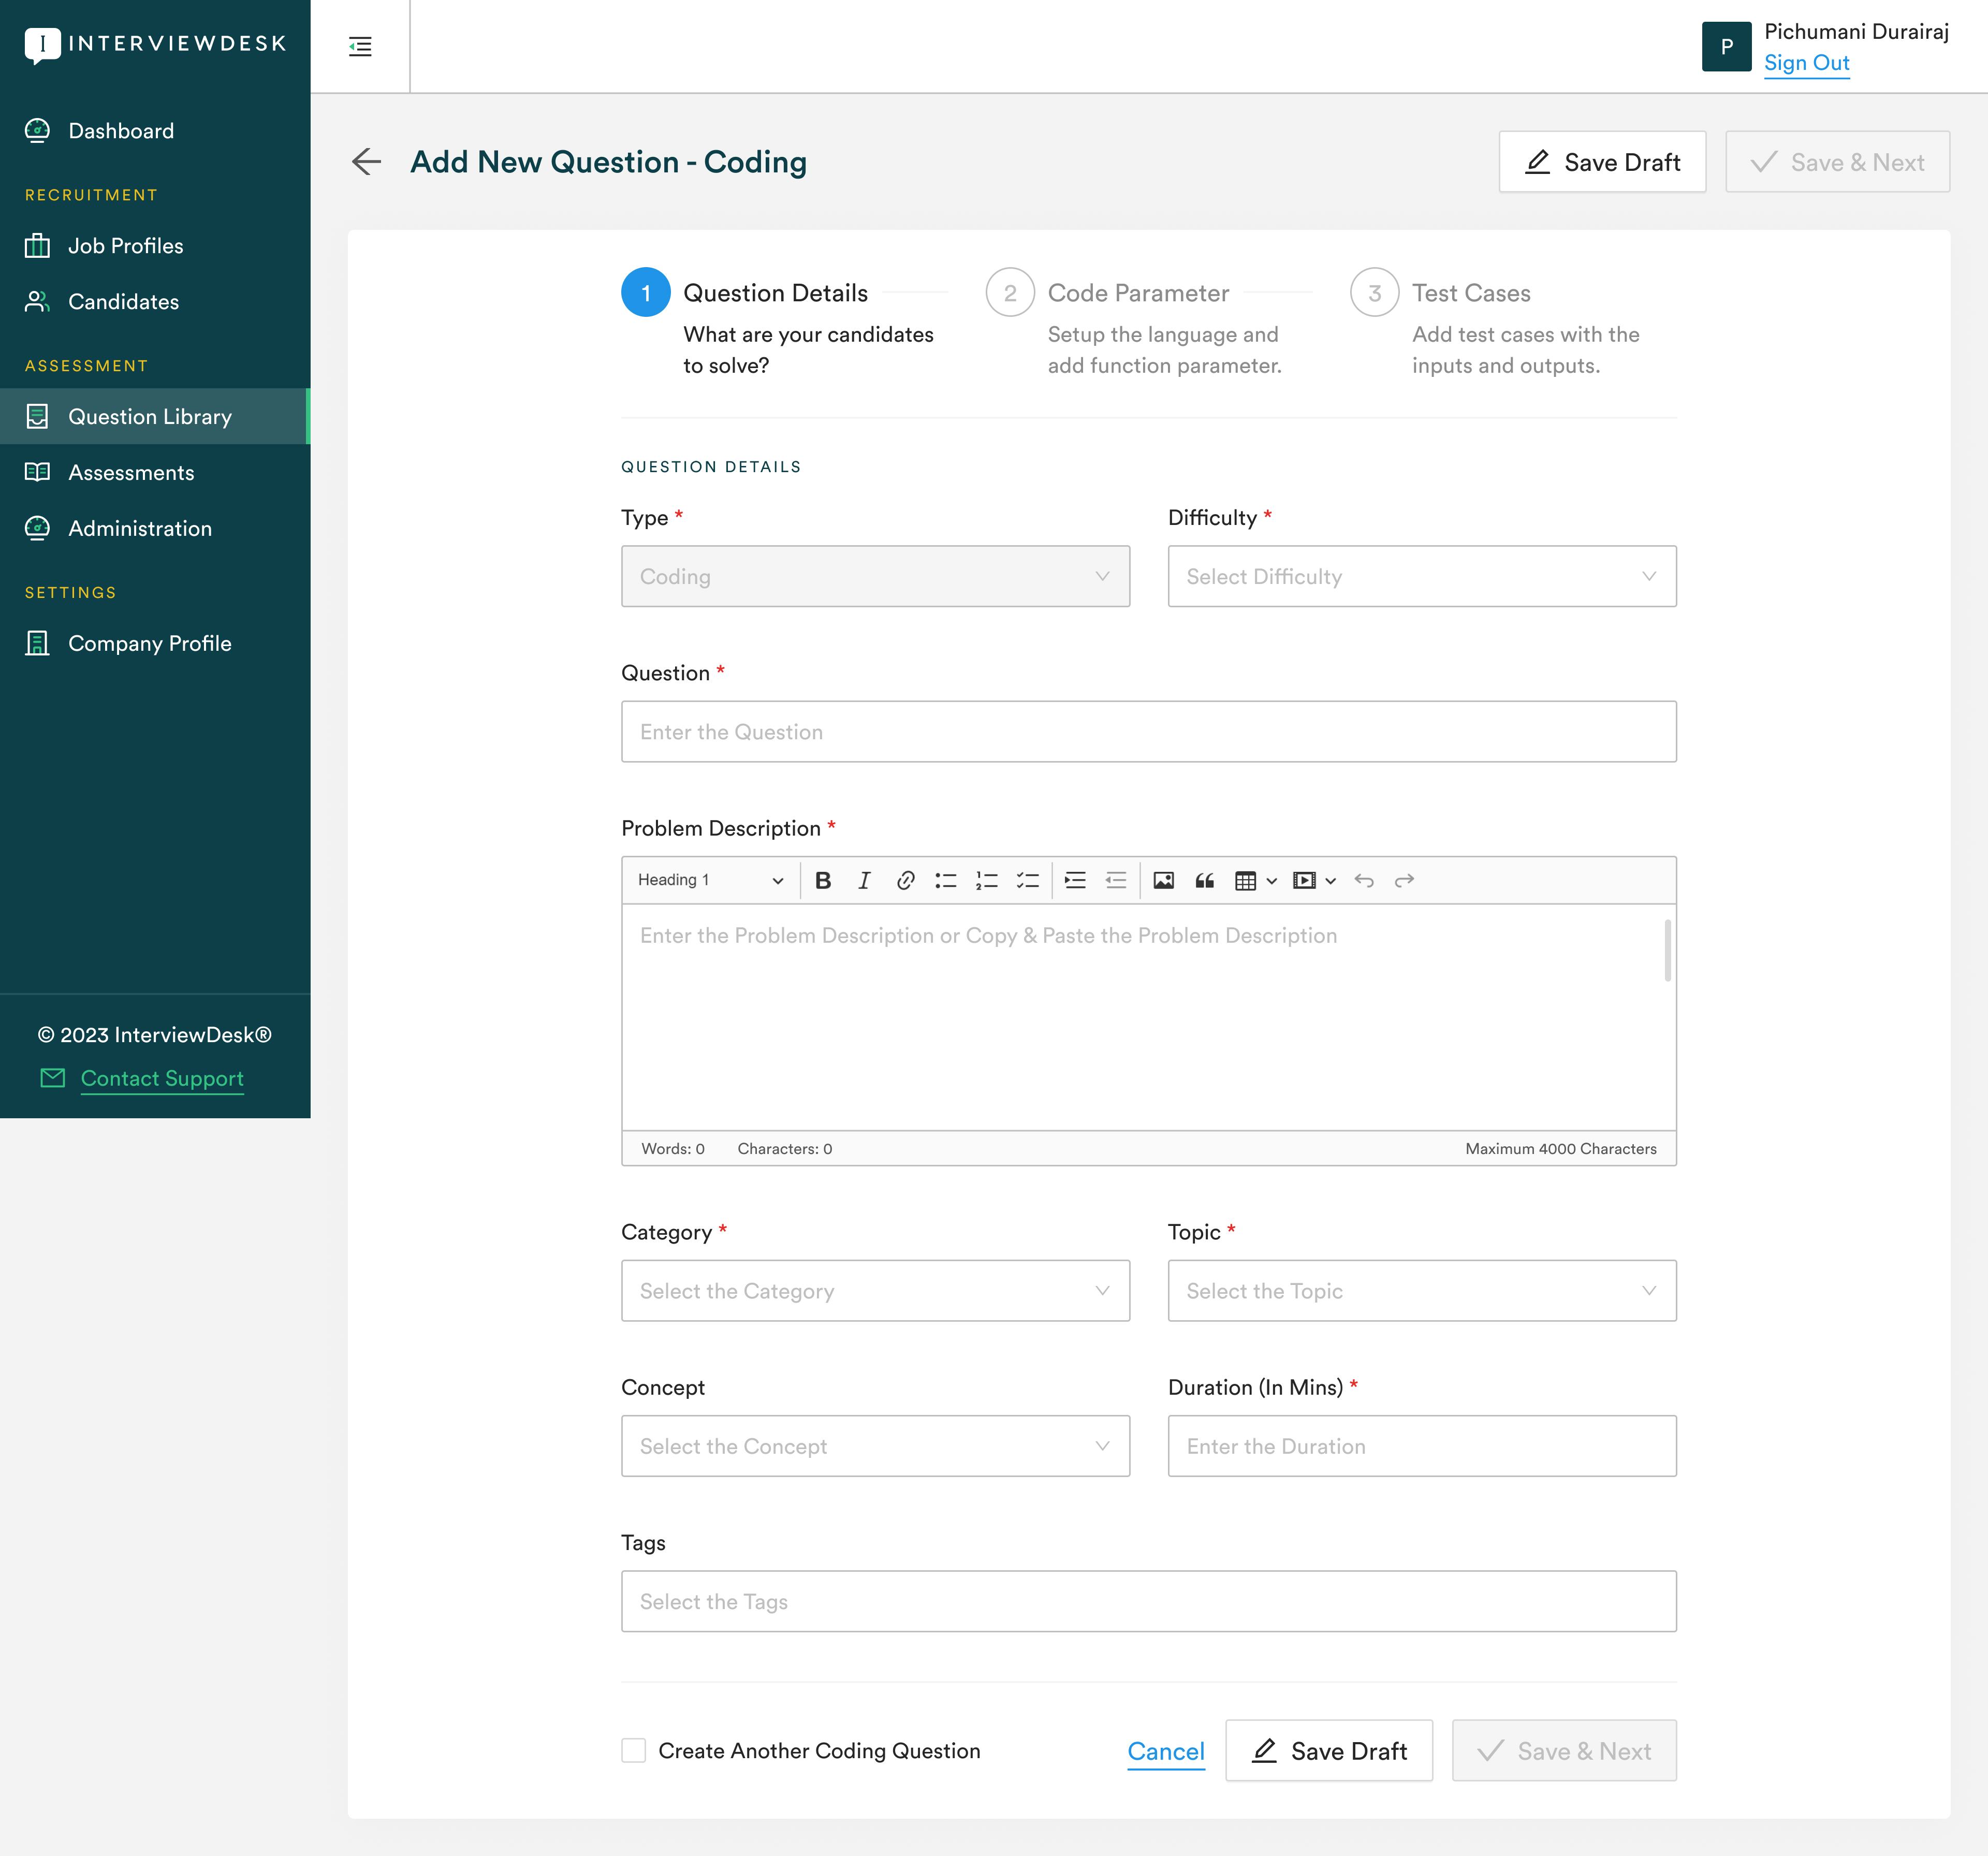Insert an image into the problem description
The width and height of the screenshot is (1988, 1856).
1163,880
